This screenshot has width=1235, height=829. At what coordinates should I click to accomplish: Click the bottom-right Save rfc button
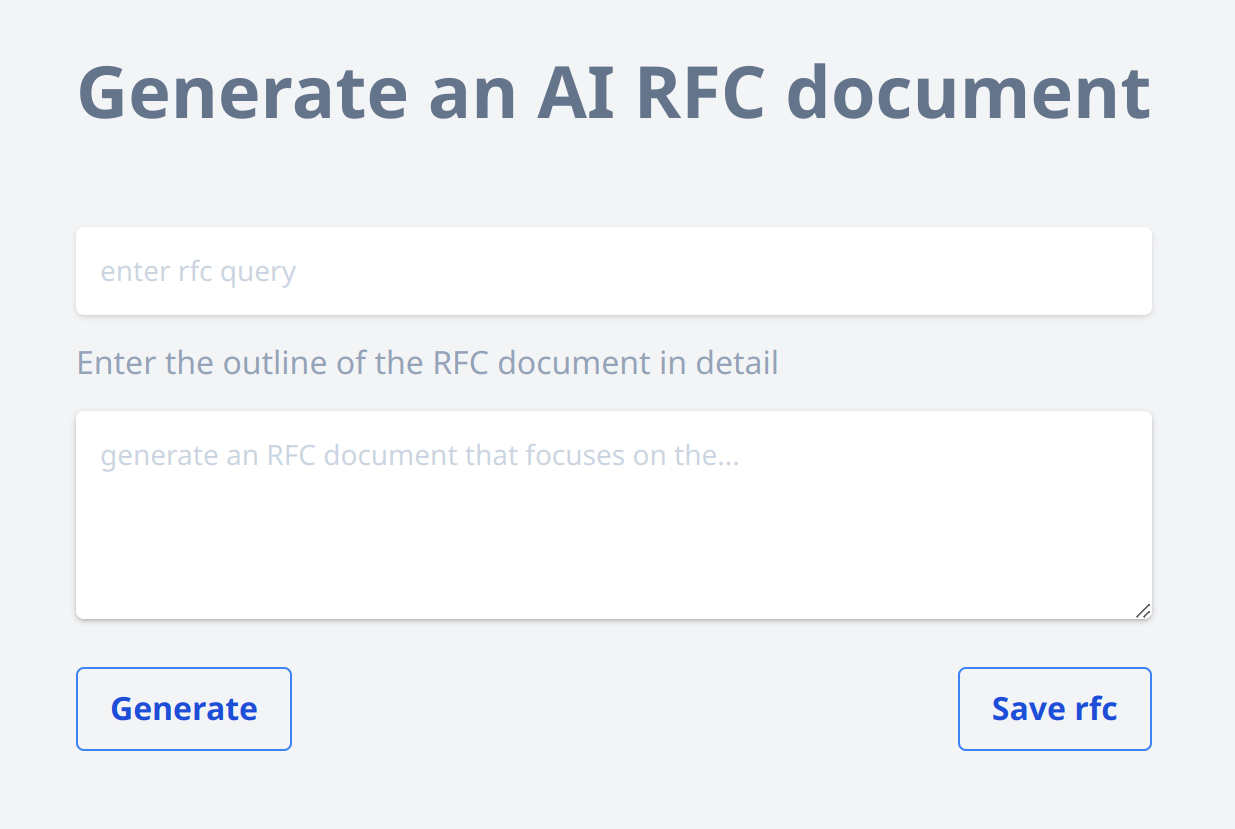(x=1054, y=708)
